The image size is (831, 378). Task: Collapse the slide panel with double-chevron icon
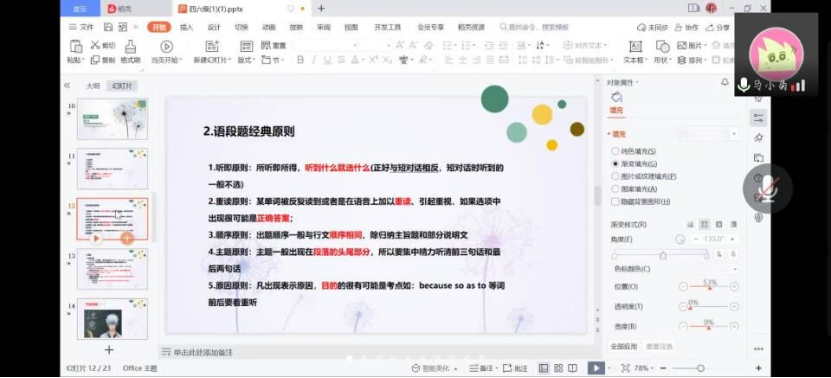67,85
